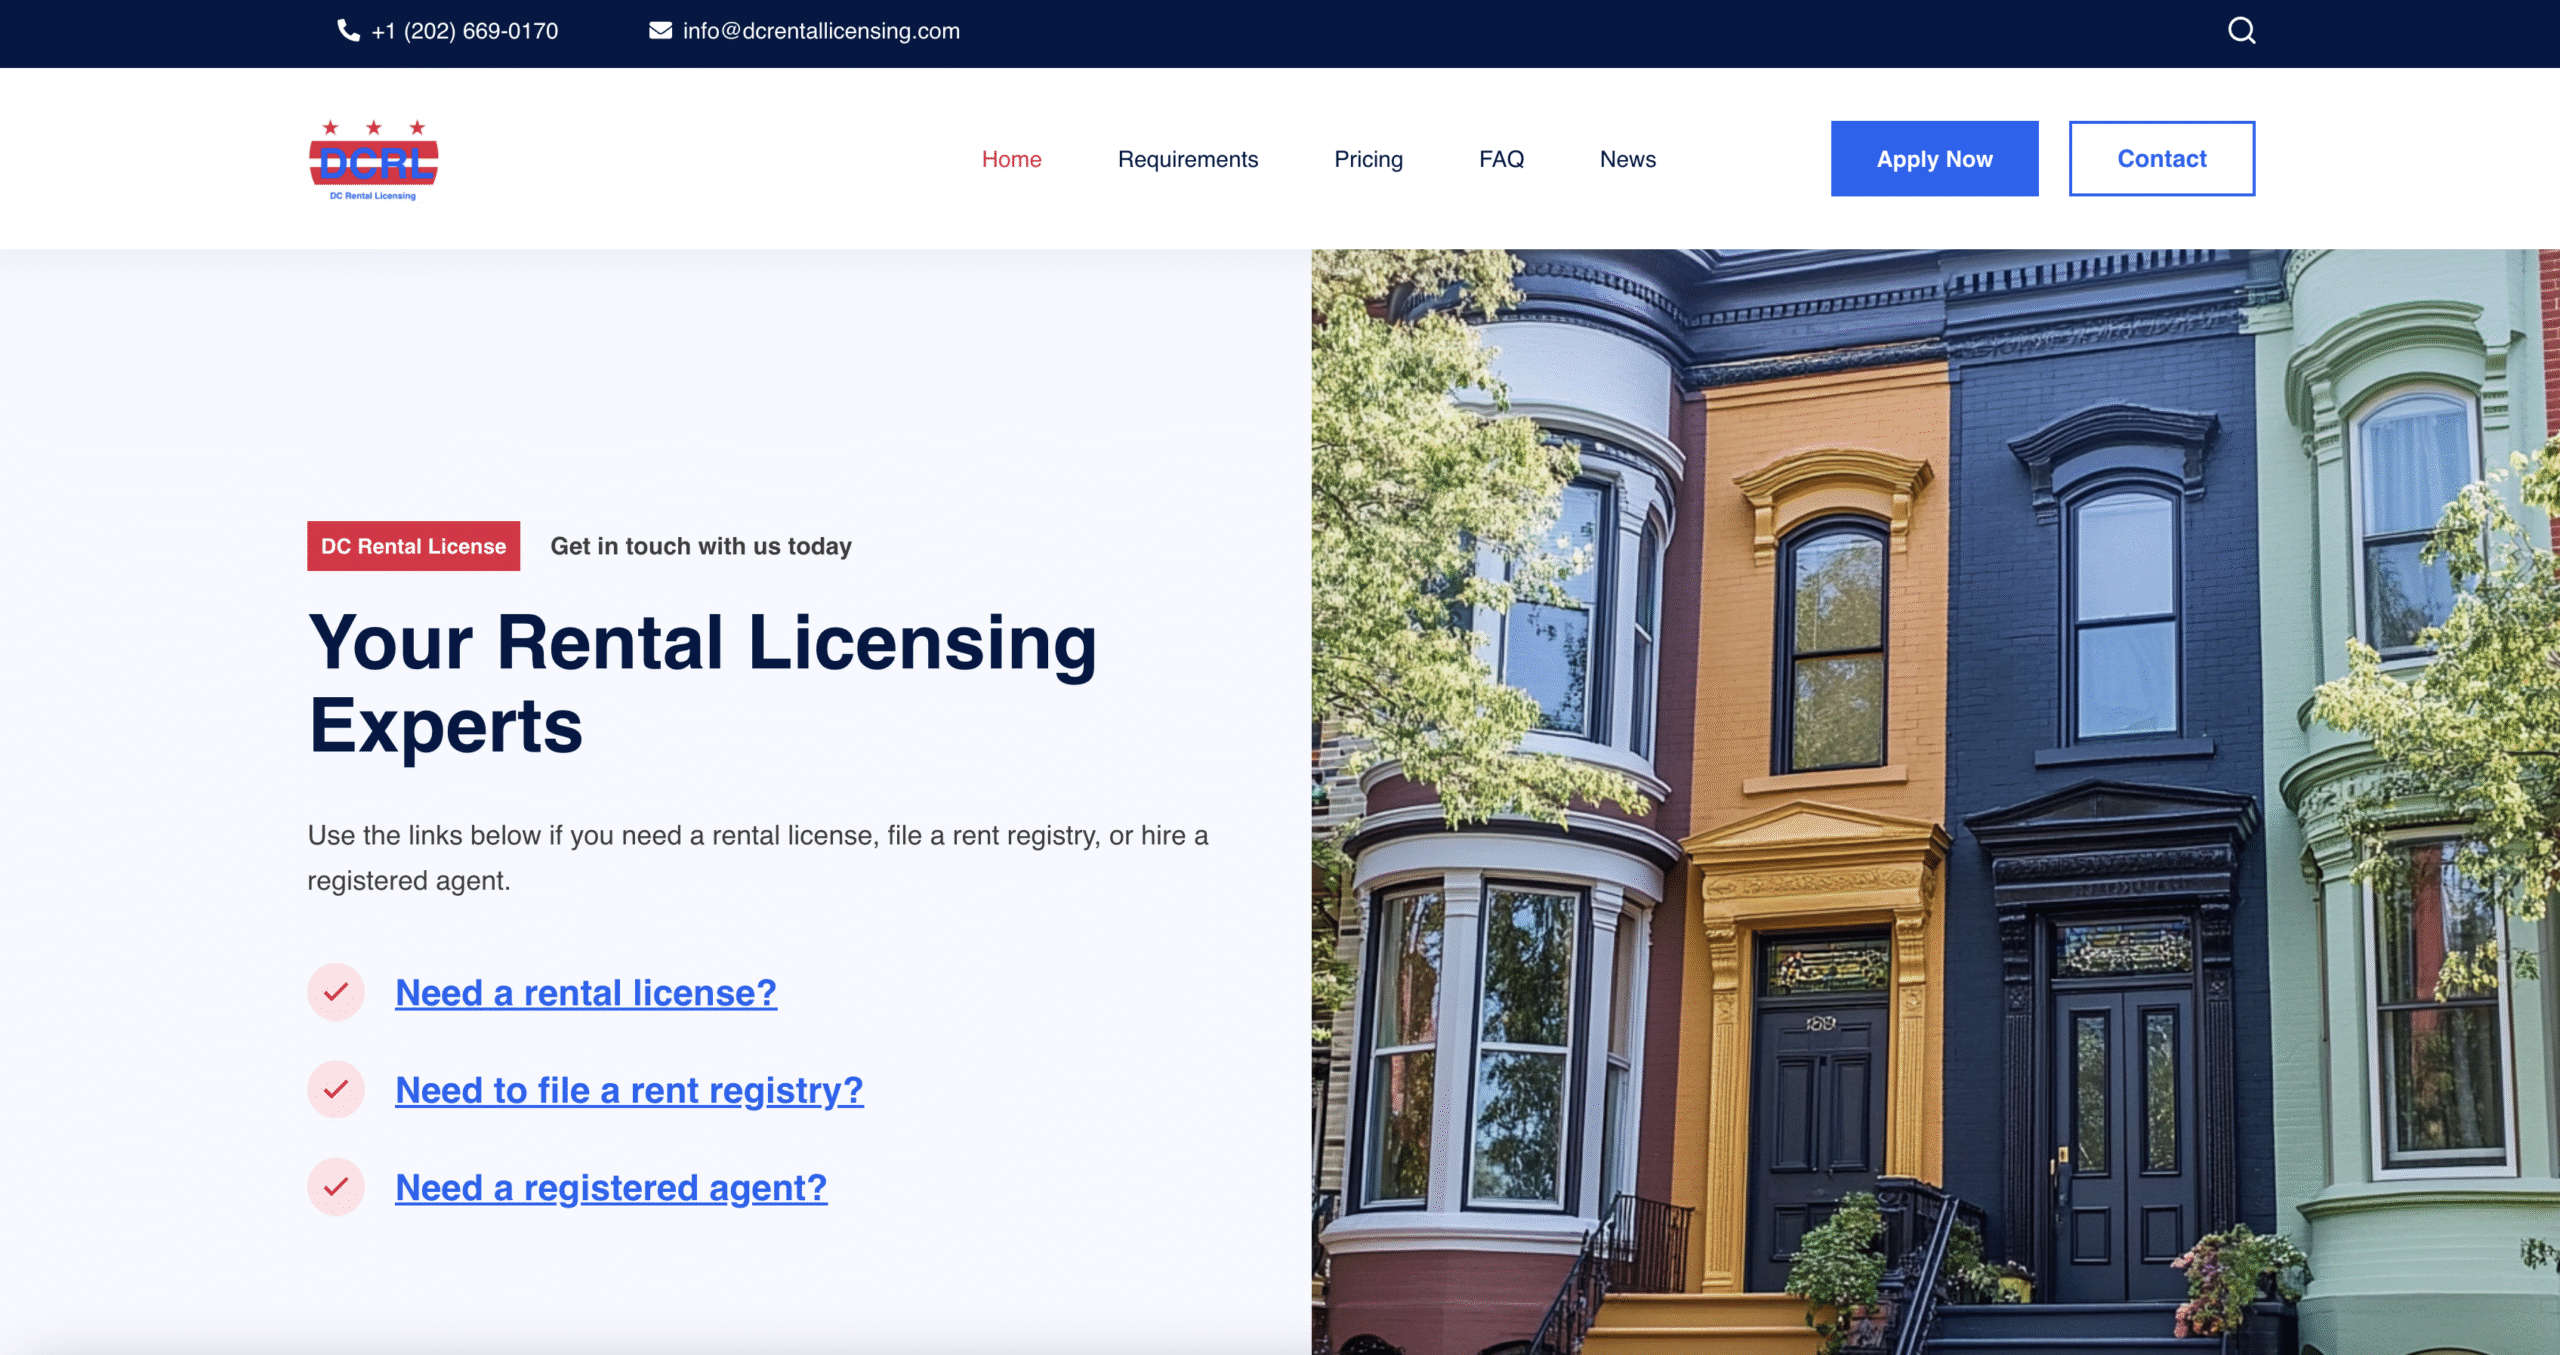Call the +1 (202) 669-0170 number
The image size is (2560, 1355).
(x=464, y=31)
